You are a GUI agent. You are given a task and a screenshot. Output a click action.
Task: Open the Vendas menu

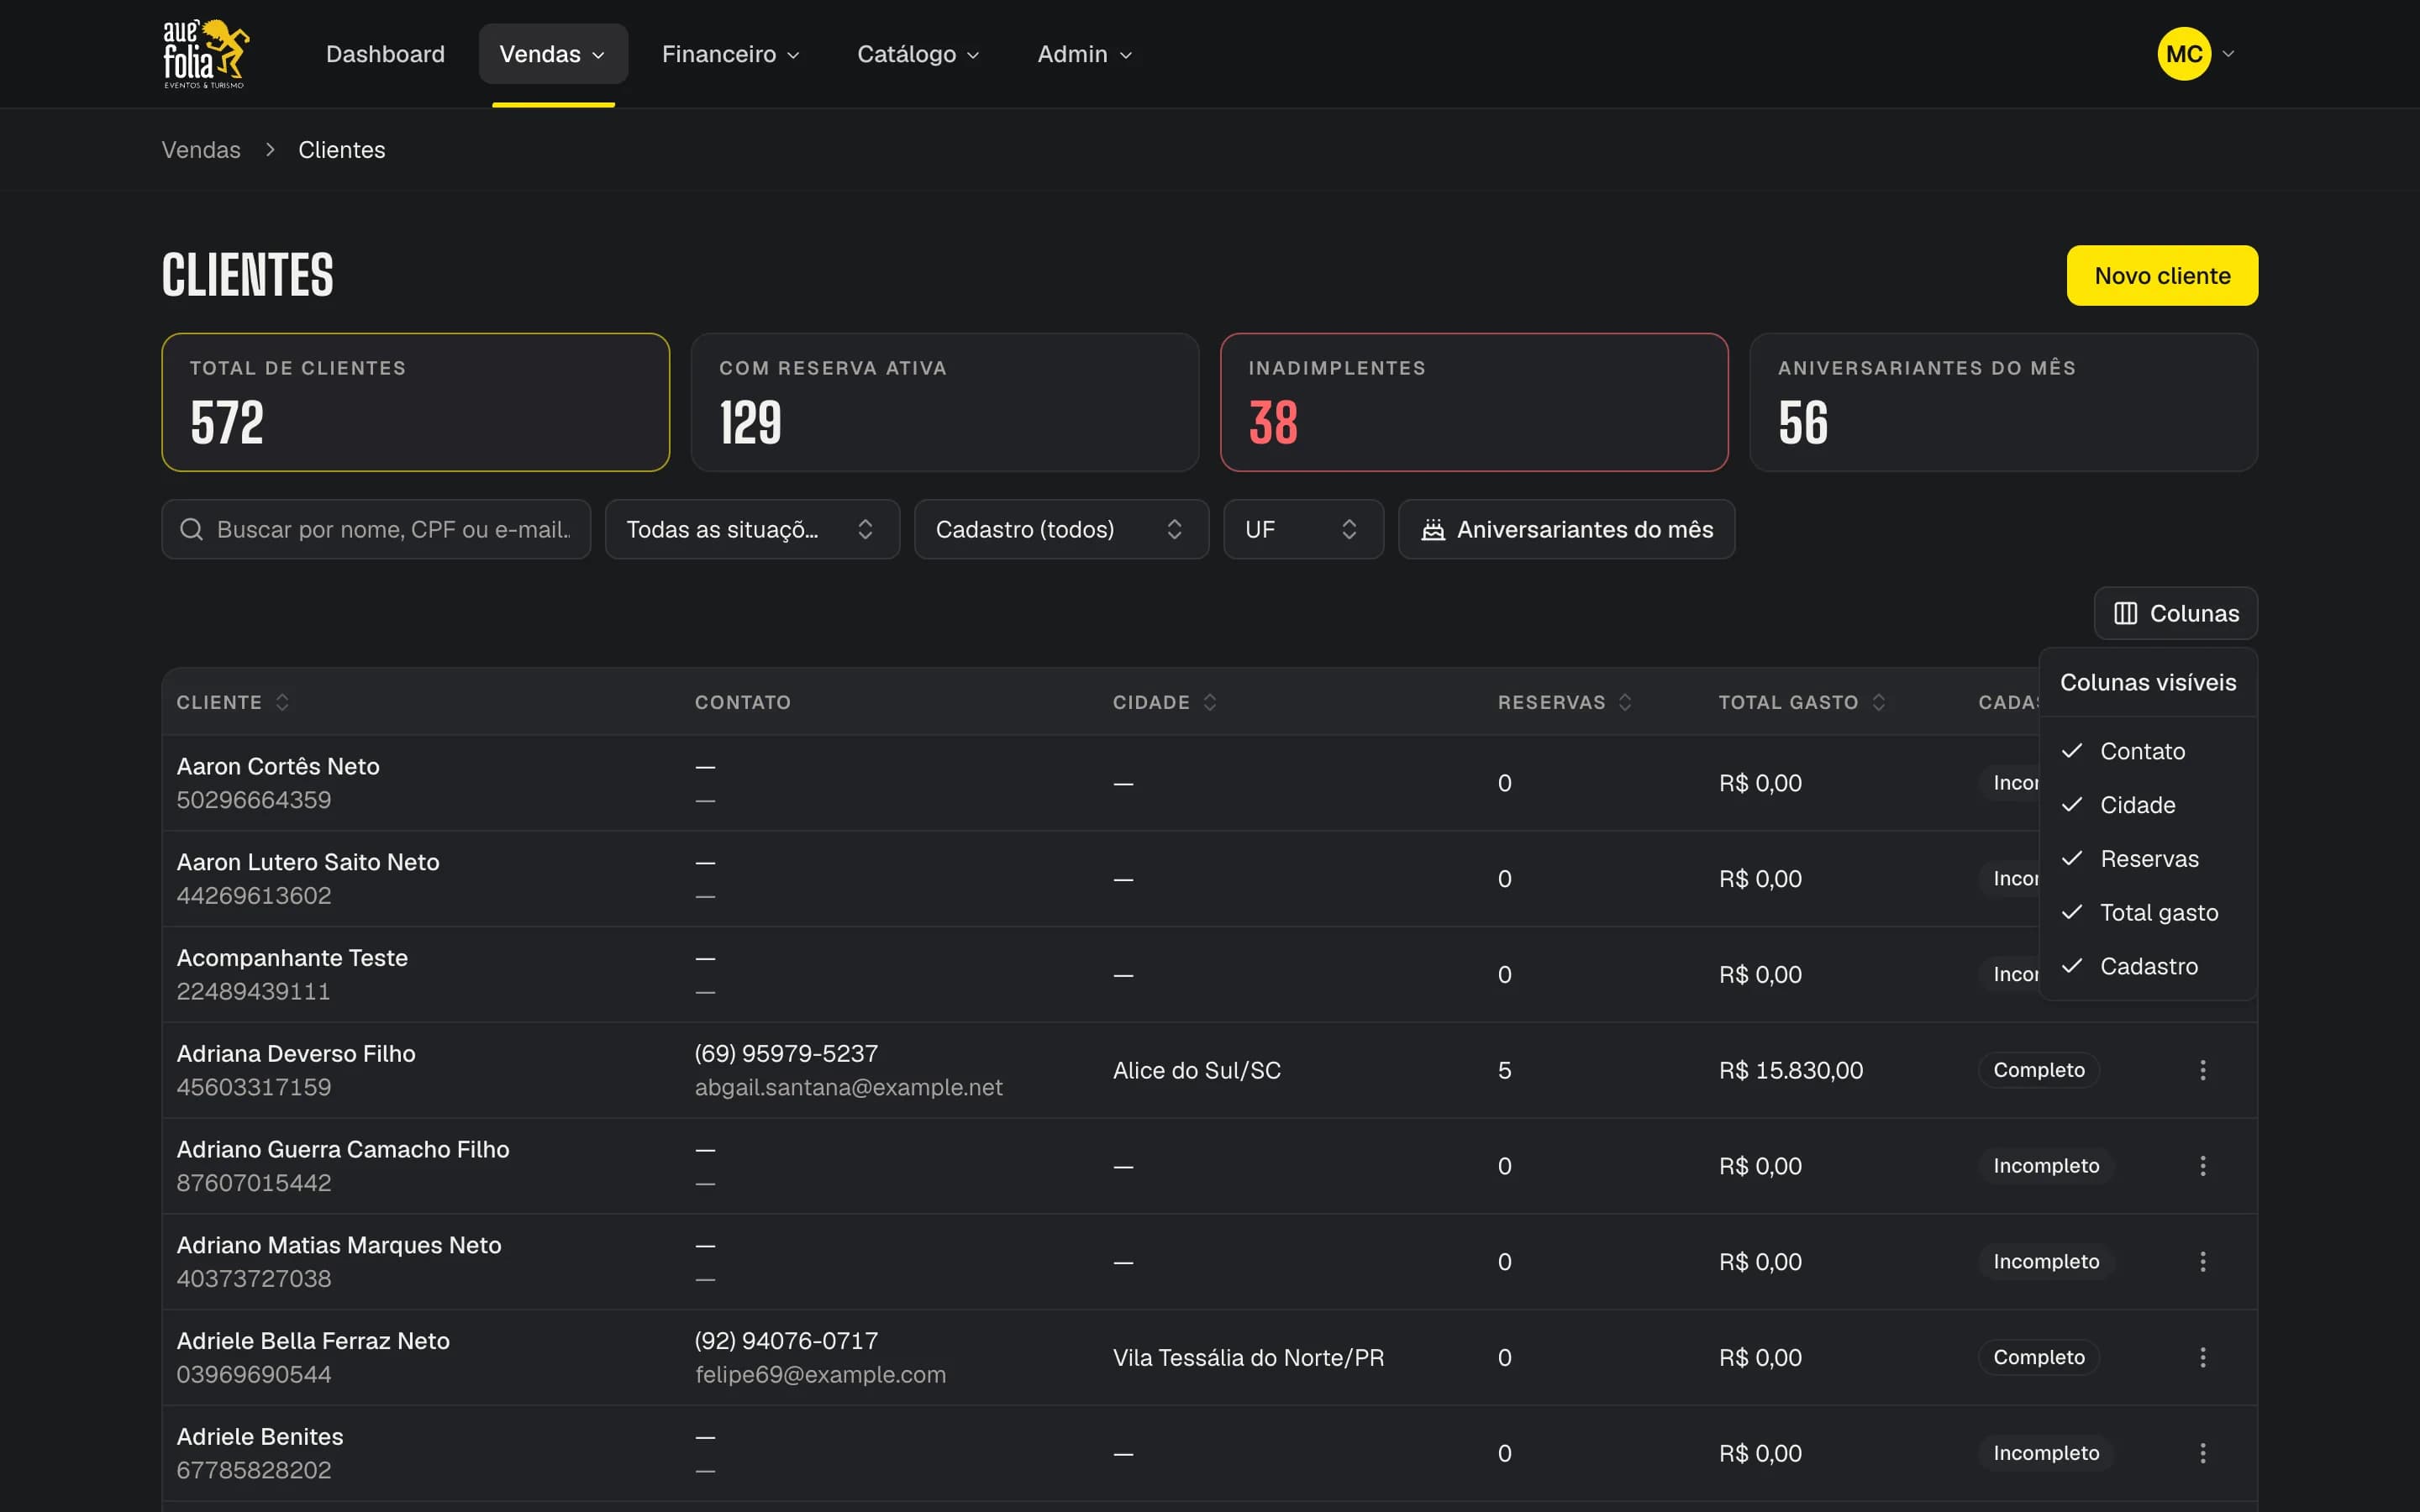click(x=553, y=54)
